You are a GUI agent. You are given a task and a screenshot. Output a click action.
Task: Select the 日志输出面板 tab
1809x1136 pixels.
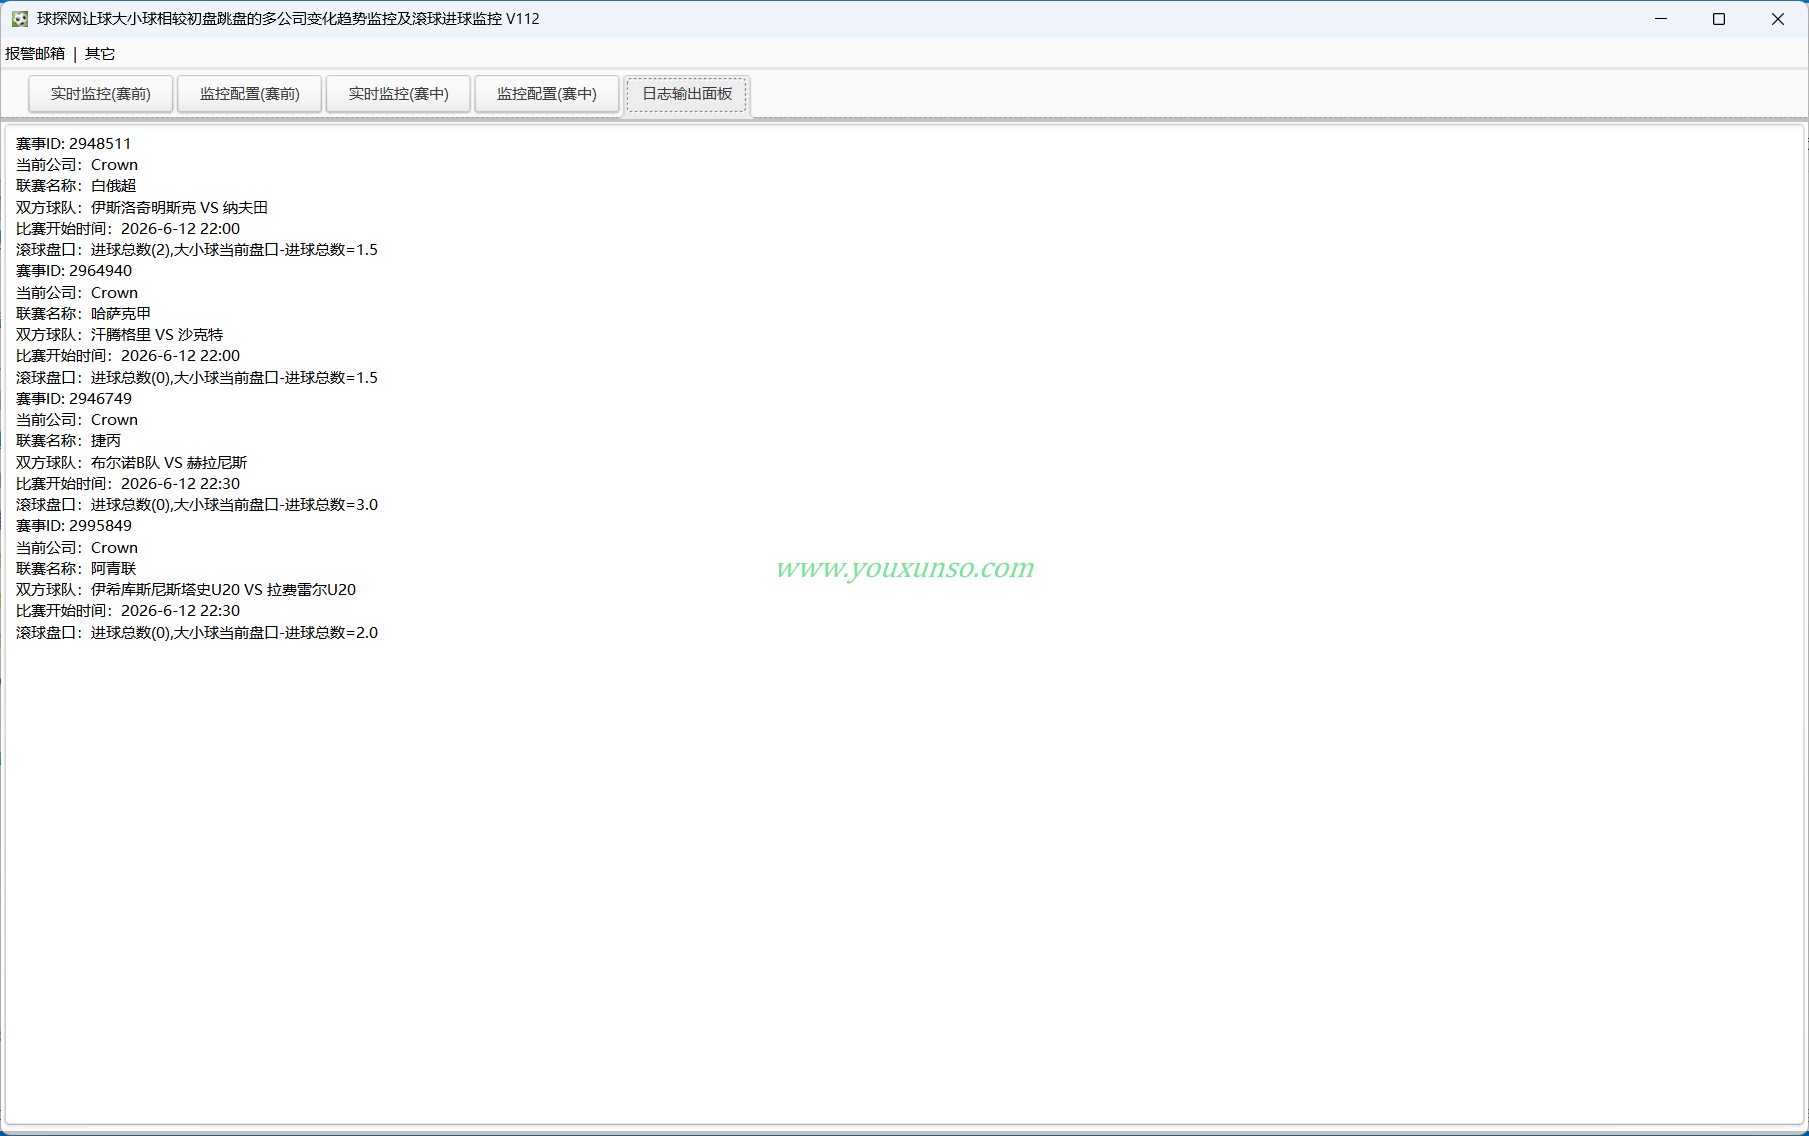pyautogui.click(x=687, y=94)
